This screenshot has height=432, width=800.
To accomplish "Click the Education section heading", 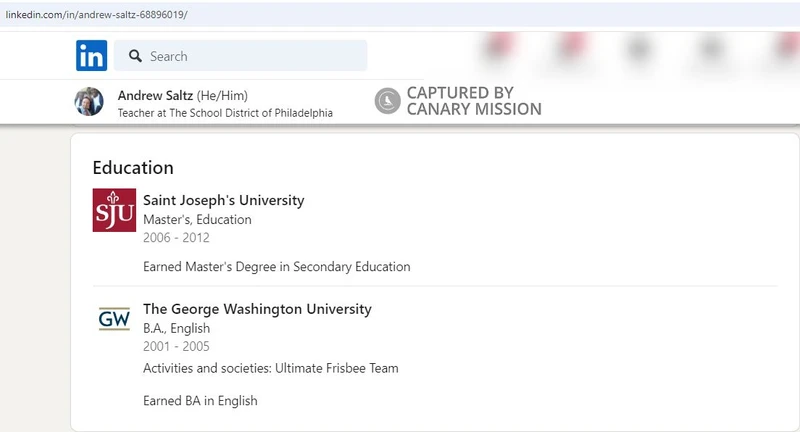I will tap(133, 168).
